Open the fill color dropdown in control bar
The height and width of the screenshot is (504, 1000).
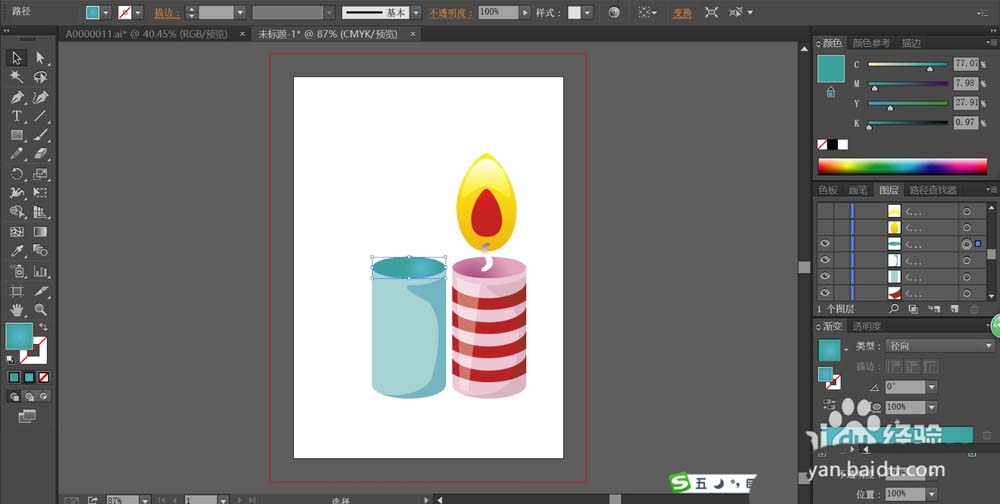click(106, 12)
